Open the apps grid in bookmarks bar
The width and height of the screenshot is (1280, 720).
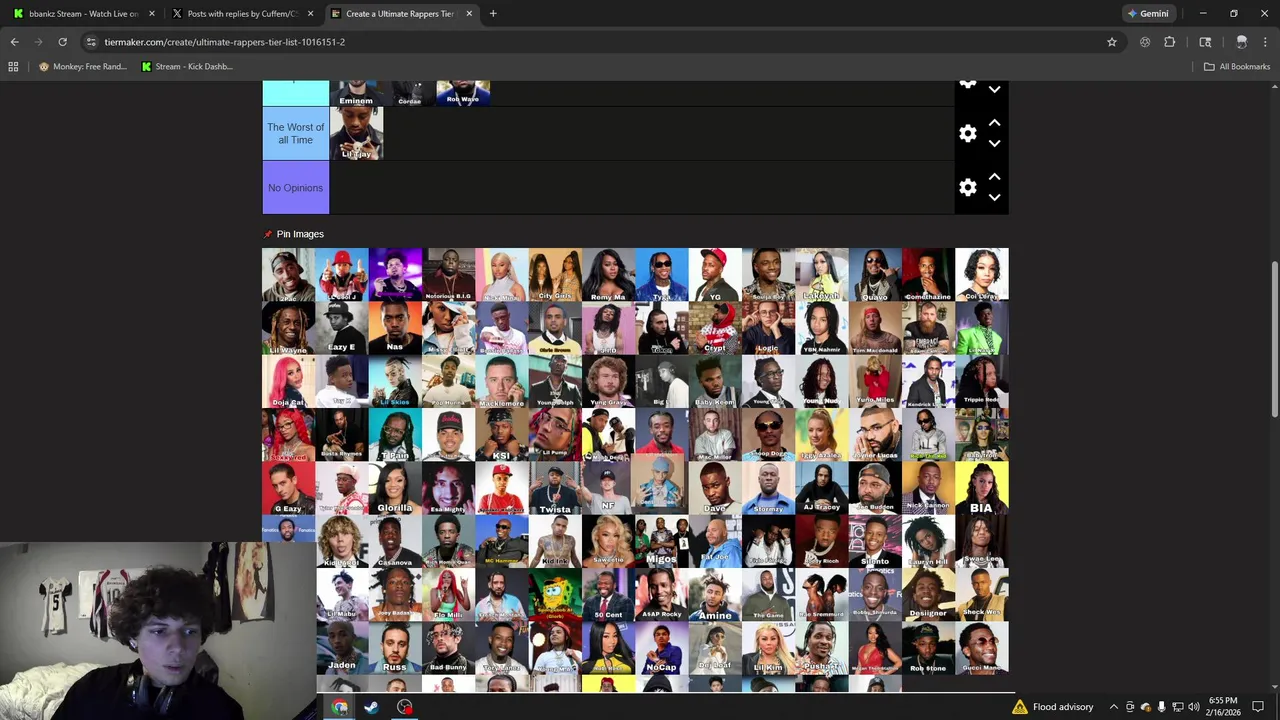click(13, 67)
